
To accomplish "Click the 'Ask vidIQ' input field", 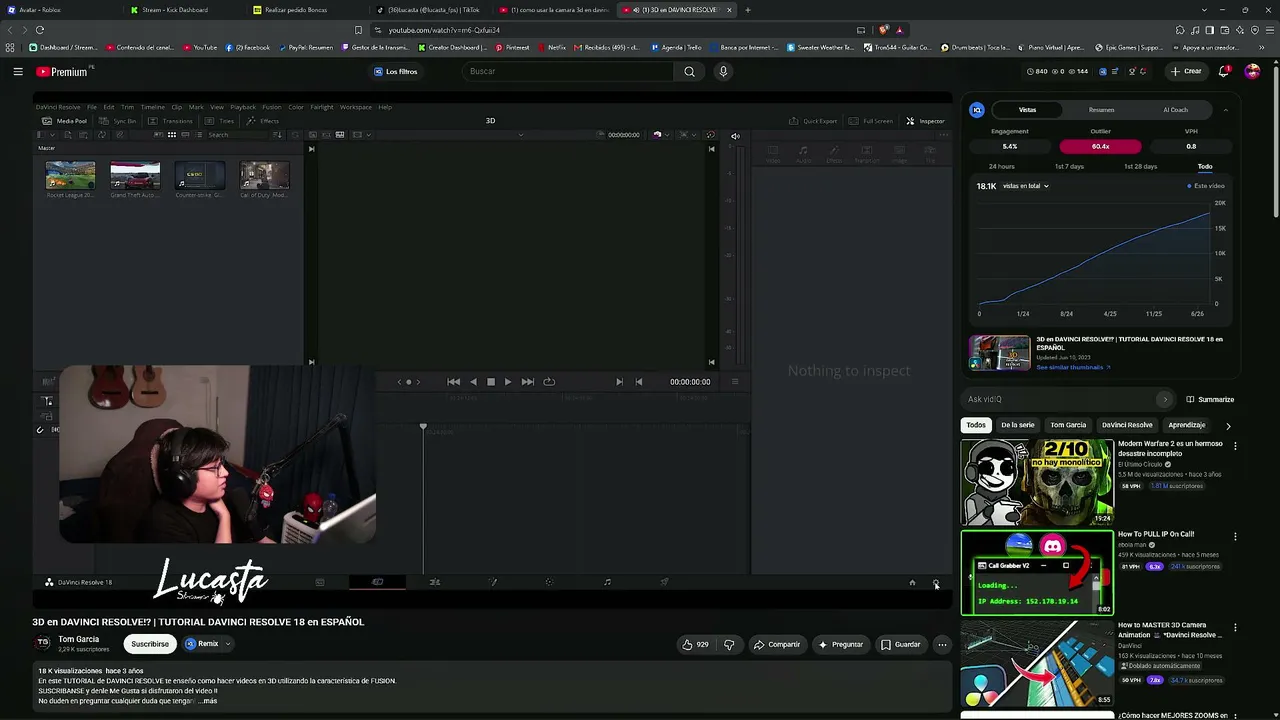I will point(1066,399).
